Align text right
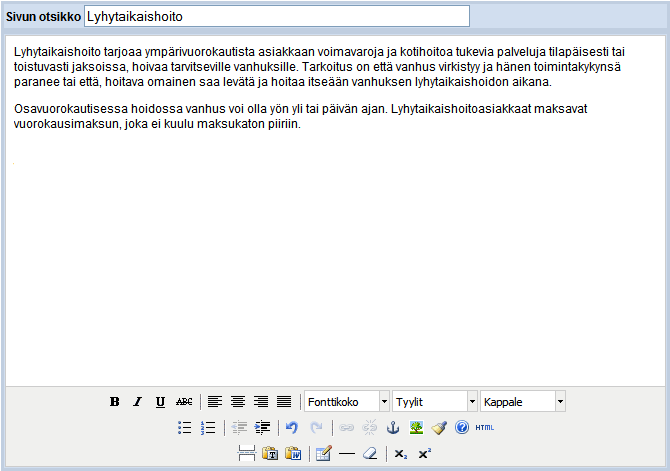The height and width of the screenshot is (471, 670). tap(261, 402)
